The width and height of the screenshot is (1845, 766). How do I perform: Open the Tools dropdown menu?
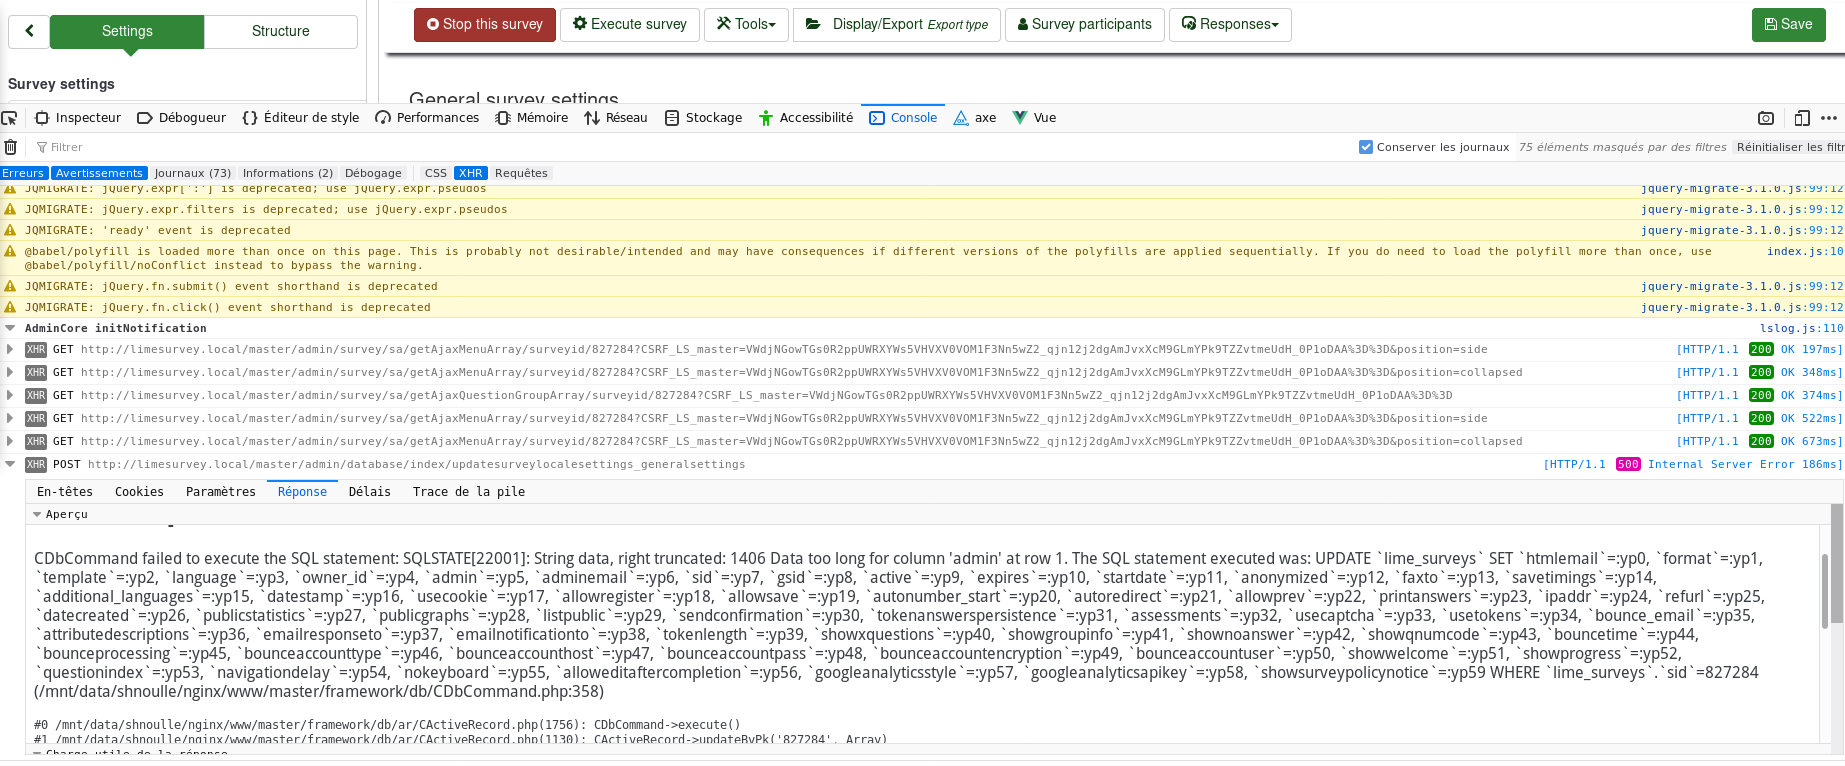746,25
